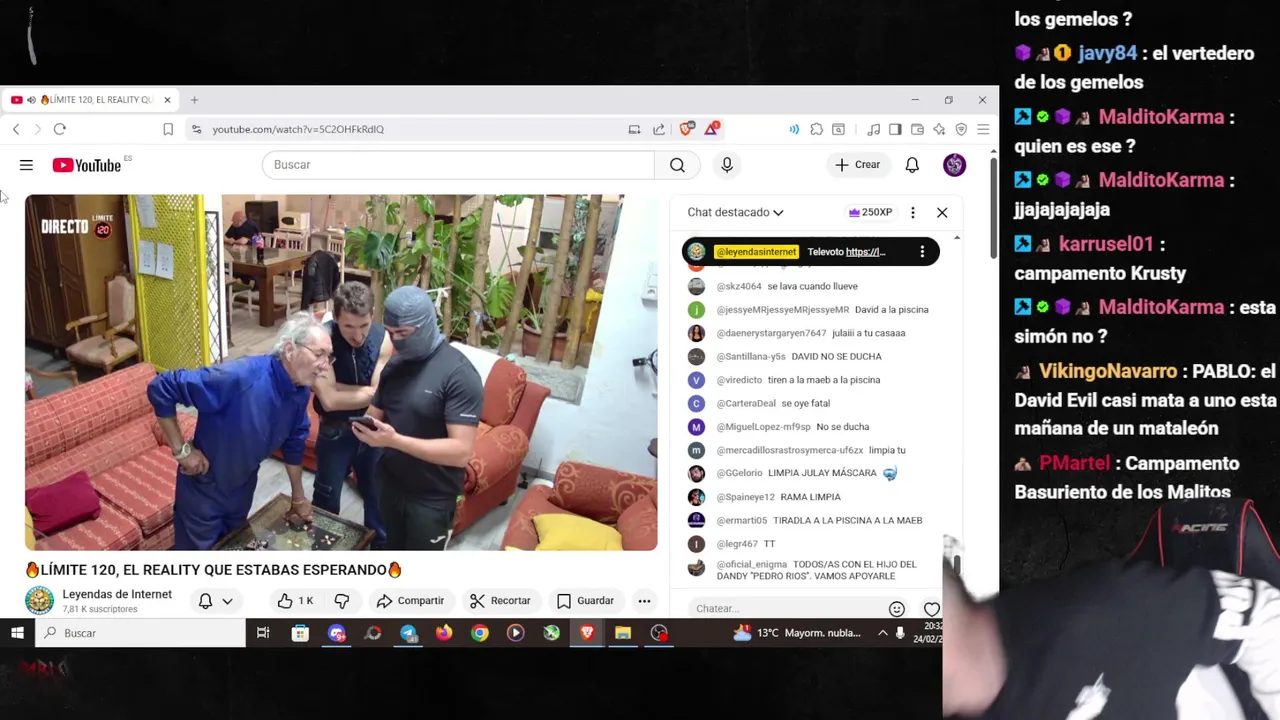This screenshot has width=1280, height=720.
Task: Click the Compartir share button
Action: pyautogui.click(x=410, y=601)
